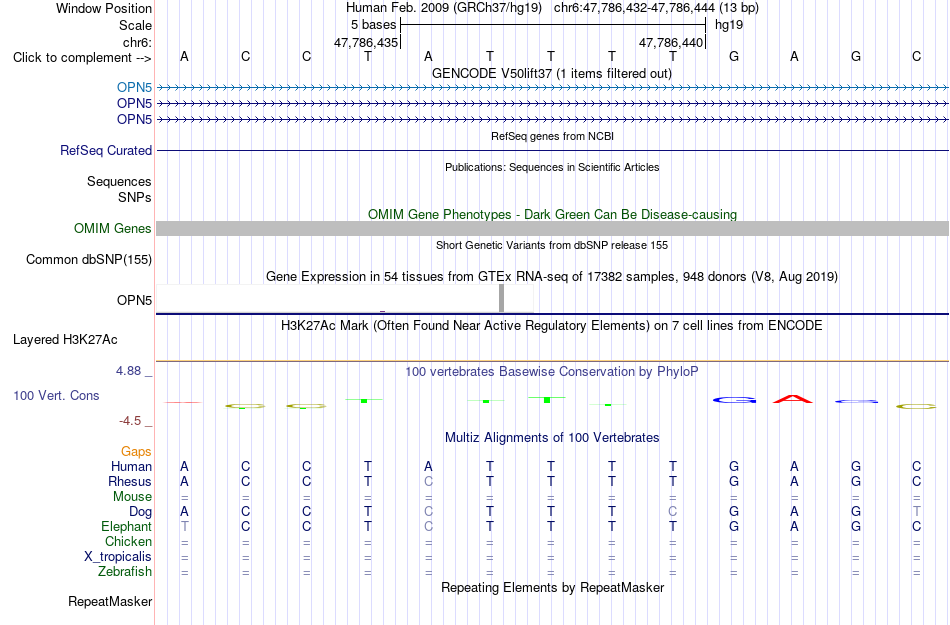Select the Rhesus alignment row label
950x625 pixels.
(130, 481)
